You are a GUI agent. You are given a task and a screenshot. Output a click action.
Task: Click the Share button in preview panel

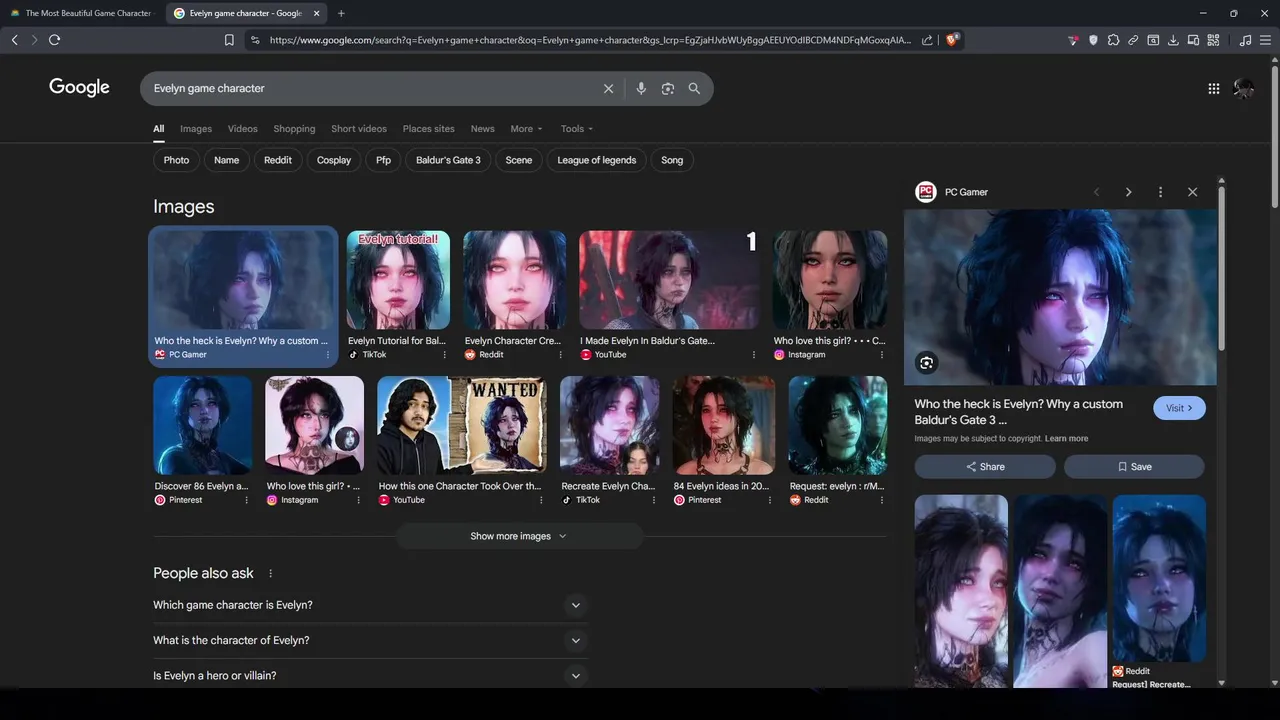coord(985,467)
